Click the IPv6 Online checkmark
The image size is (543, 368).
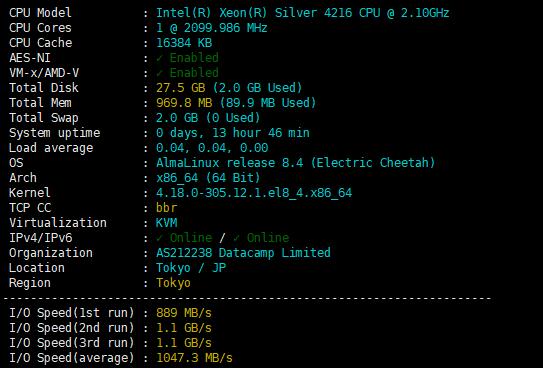(236, 238)
